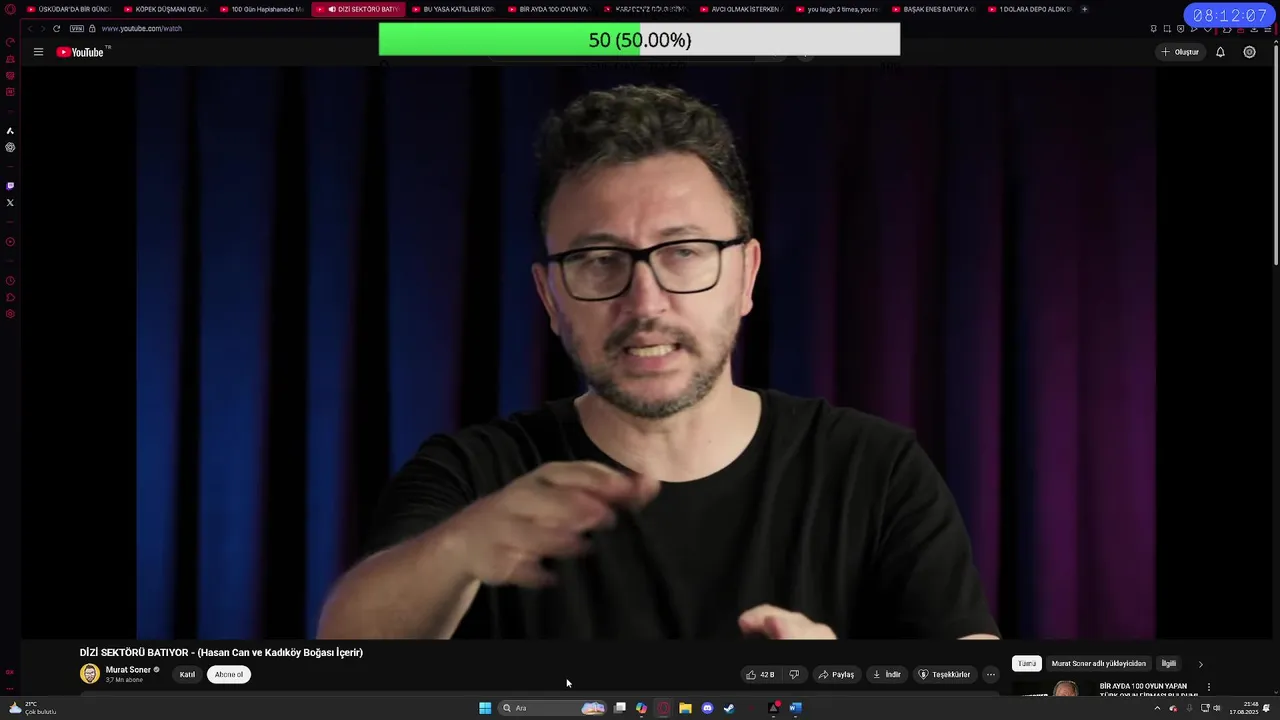The width and height of the screenshot is (1280, 720).
Task: Dislike the video
Action: click(794, 675)
